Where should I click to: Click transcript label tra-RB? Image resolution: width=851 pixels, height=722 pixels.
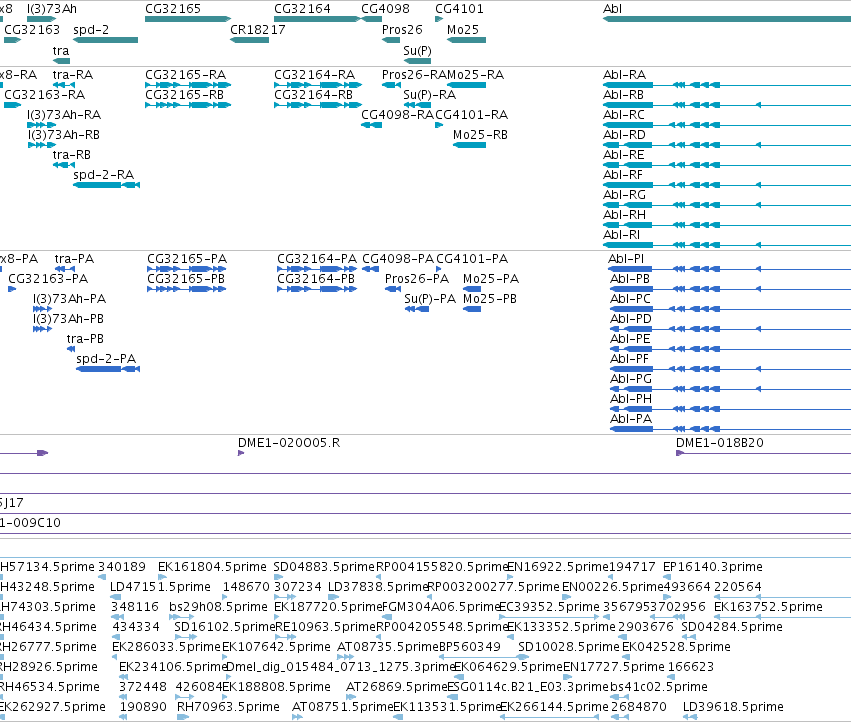[72, 155]
